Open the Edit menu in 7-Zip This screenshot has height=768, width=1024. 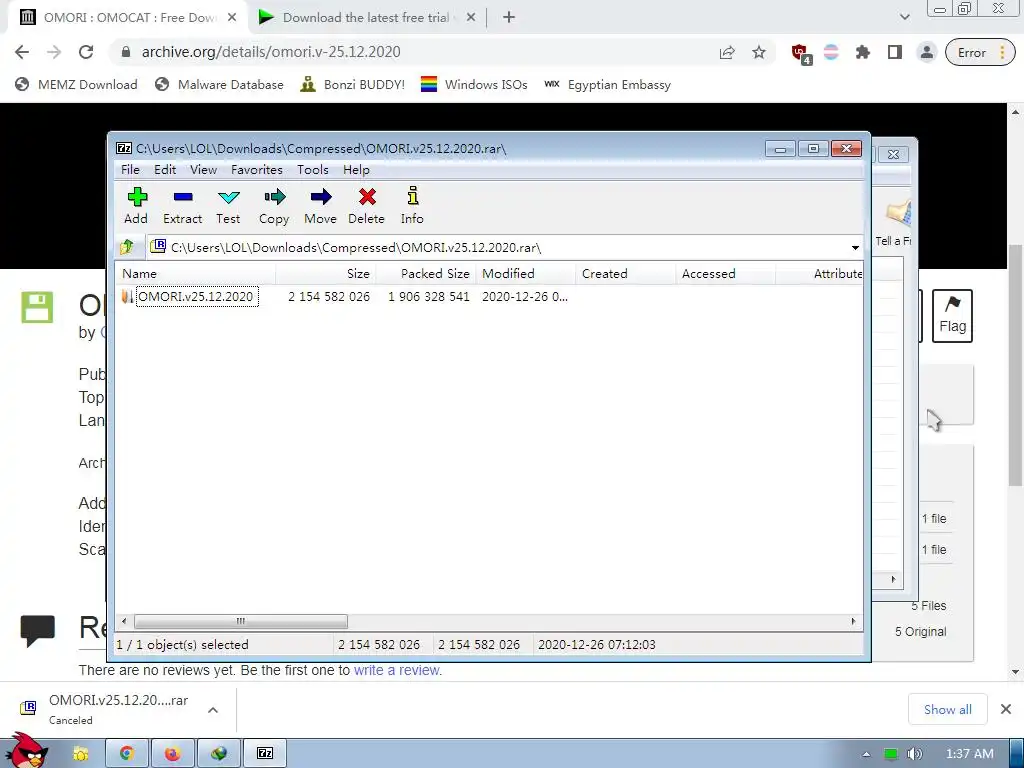(x=165, y=170)
